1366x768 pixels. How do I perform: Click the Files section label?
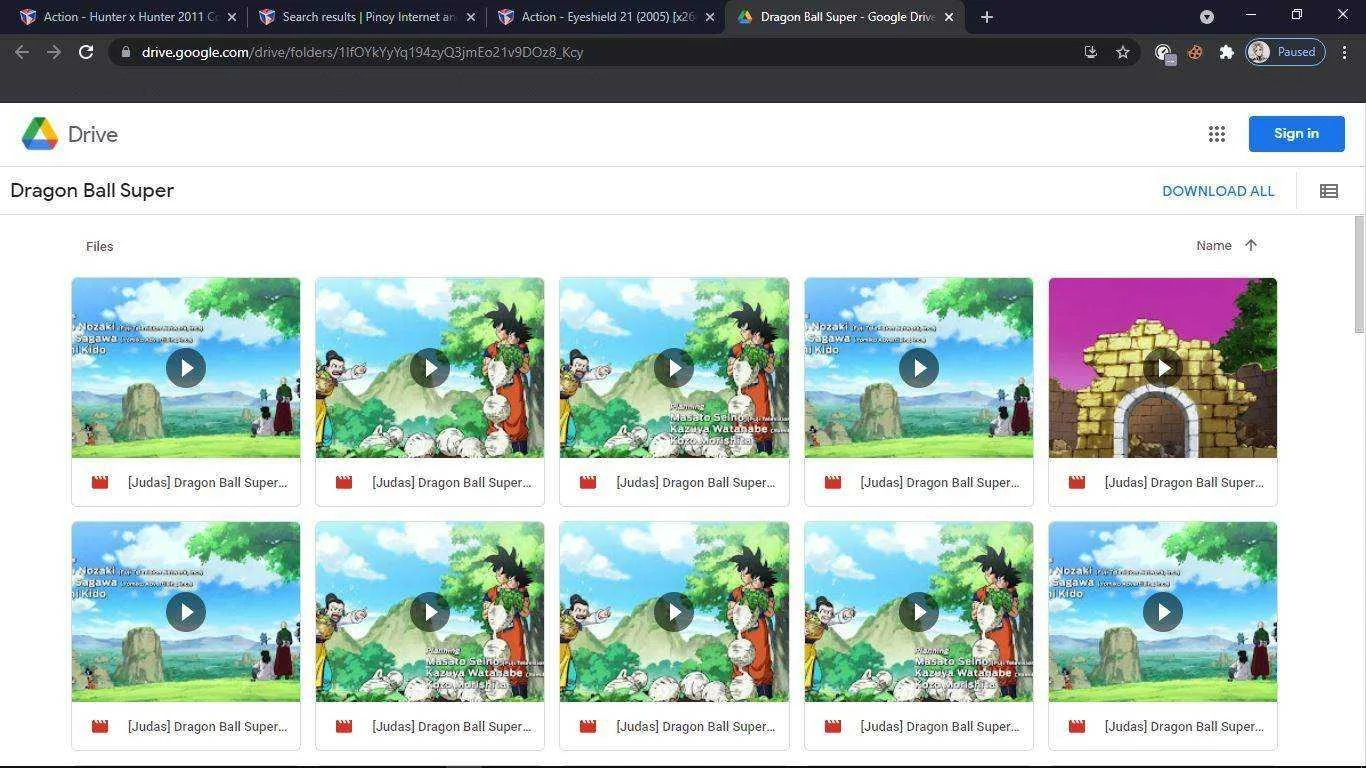click(99, 246)
